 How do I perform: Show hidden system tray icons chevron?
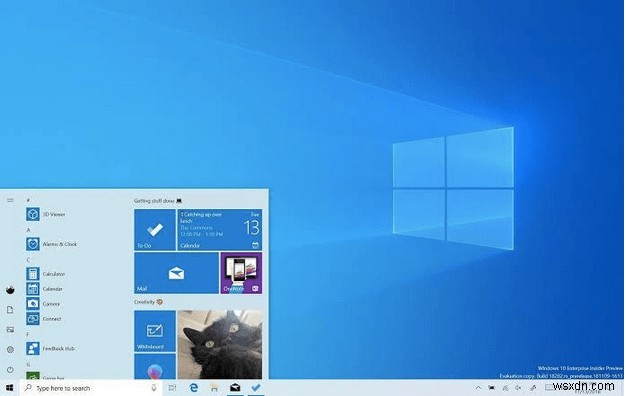478,388
